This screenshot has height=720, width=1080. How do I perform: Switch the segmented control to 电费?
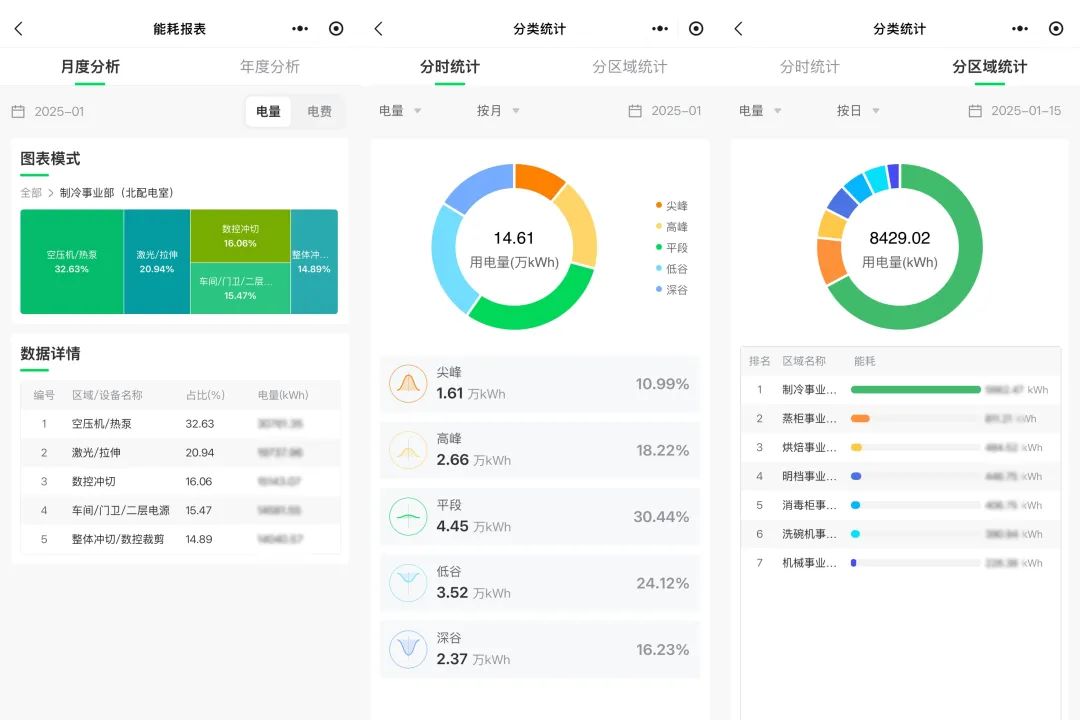click(319, 112)
